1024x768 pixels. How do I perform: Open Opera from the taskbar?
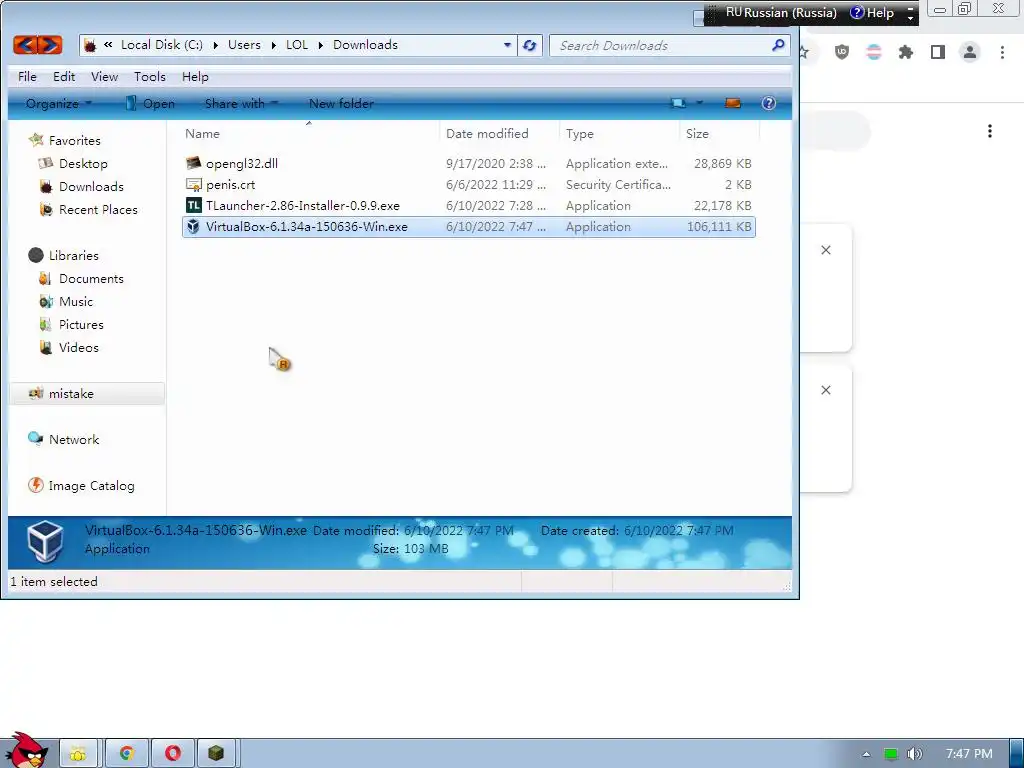(173, 754)
